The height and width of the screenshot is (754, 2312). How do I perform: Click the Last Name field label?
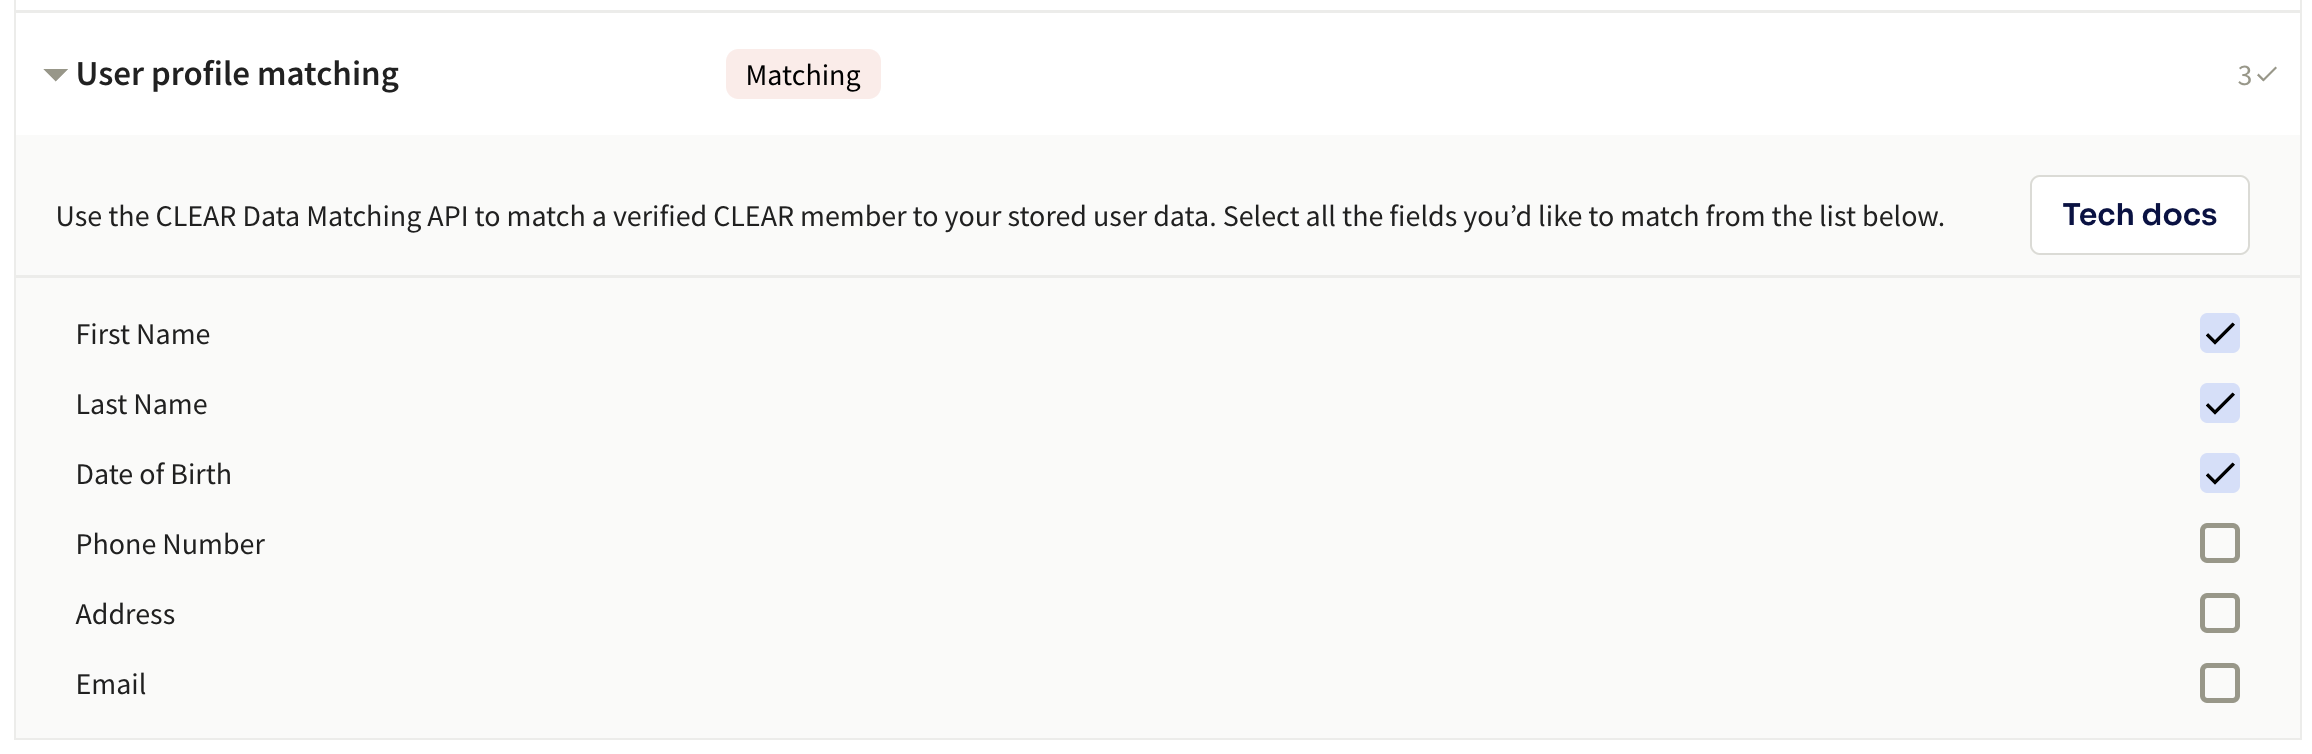click(x=142, y=404)
